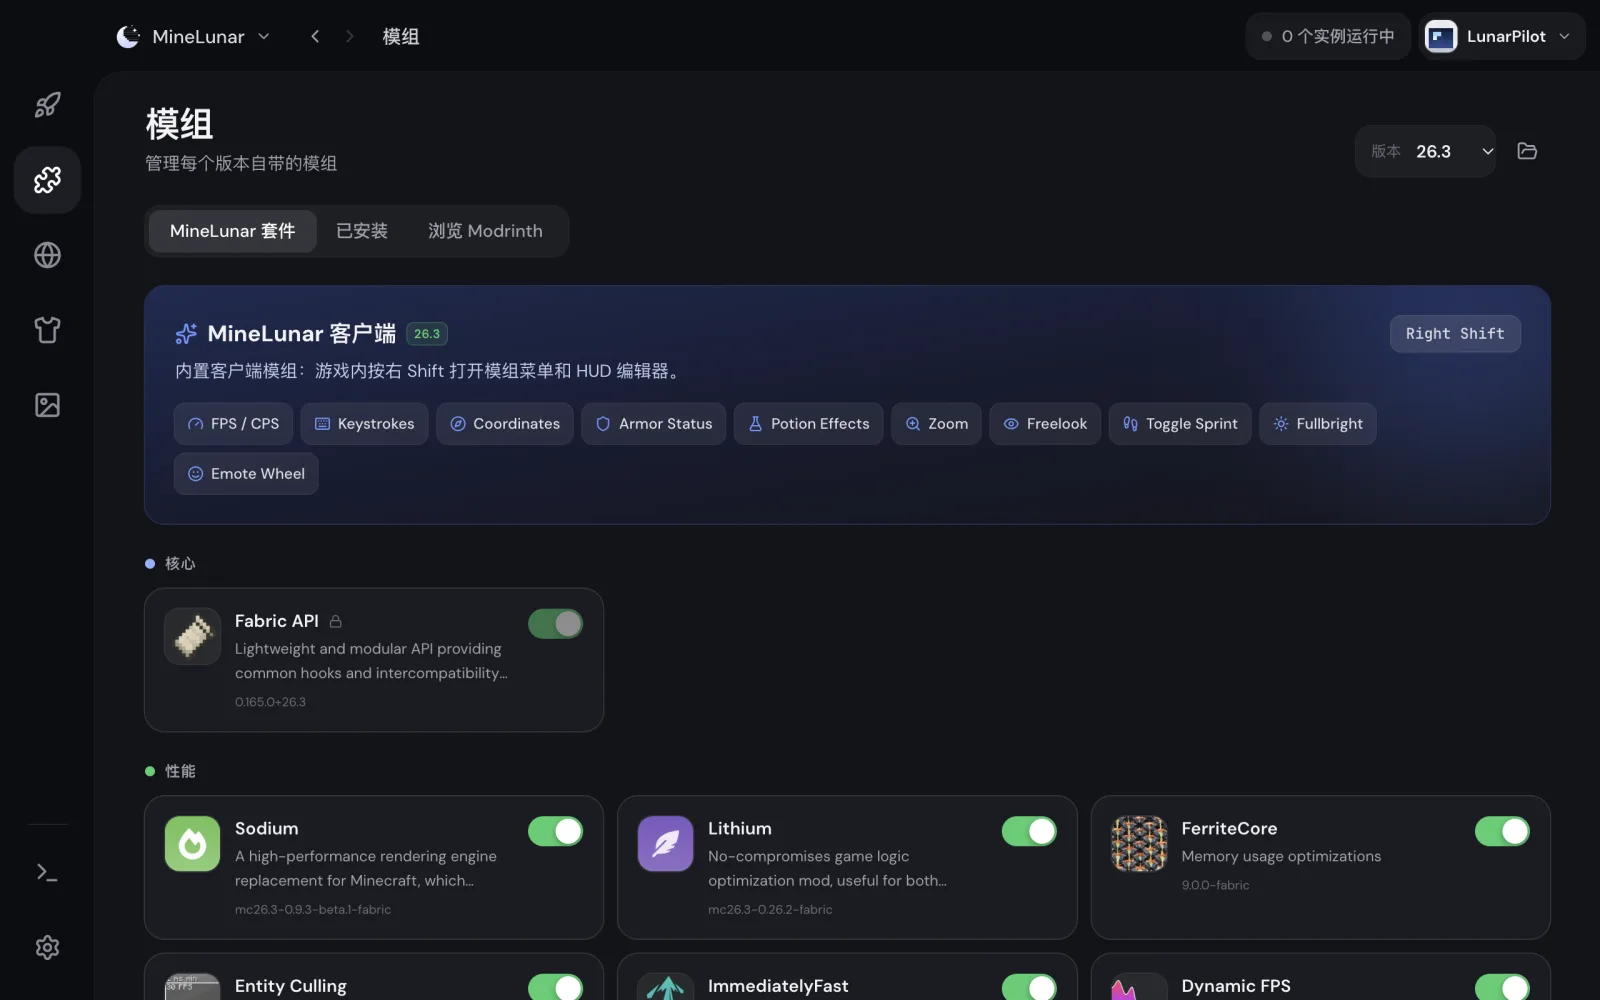Switch to the MineLunar 套件 tab
Image resolution: width=1600 pixels, height=1000 pixels.
(233, 231)
